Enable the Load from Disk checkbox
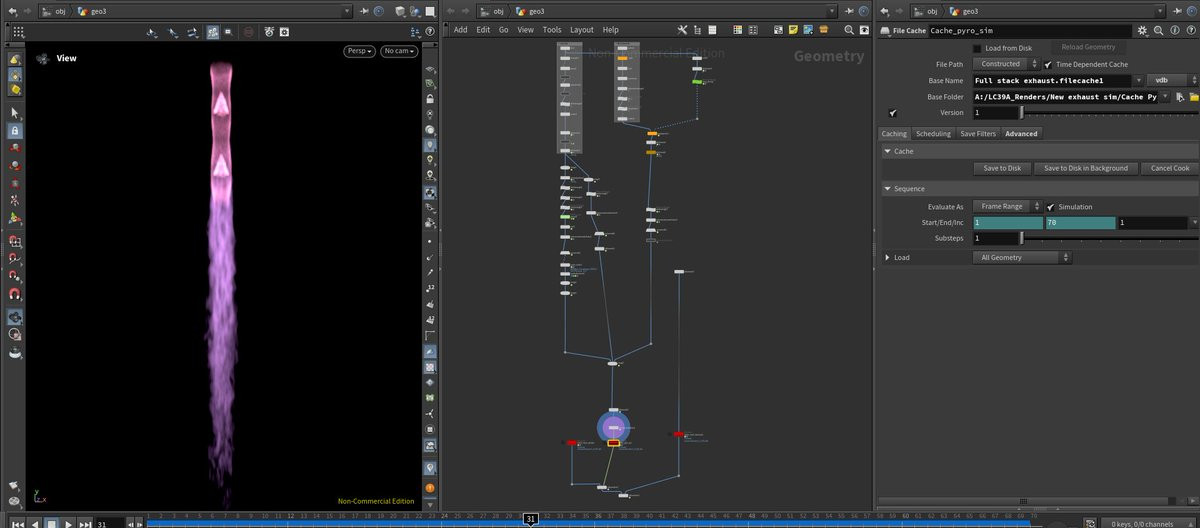The height and width of the screenshot is (528, 1200). point(977,48)
